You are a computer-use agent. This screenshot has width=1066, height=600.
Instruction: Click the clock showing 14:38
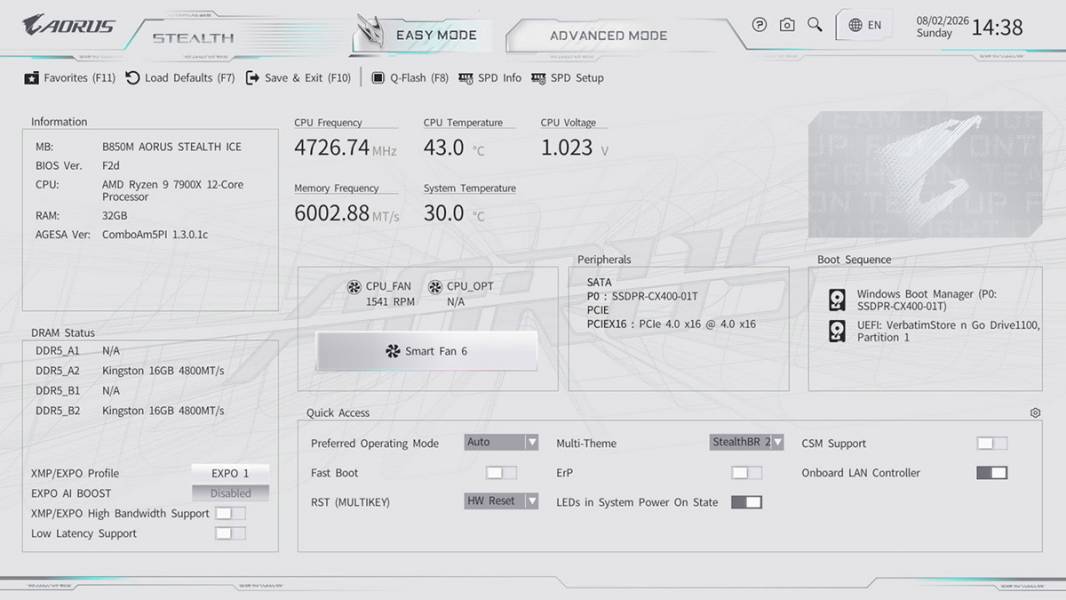click(997, 27)
